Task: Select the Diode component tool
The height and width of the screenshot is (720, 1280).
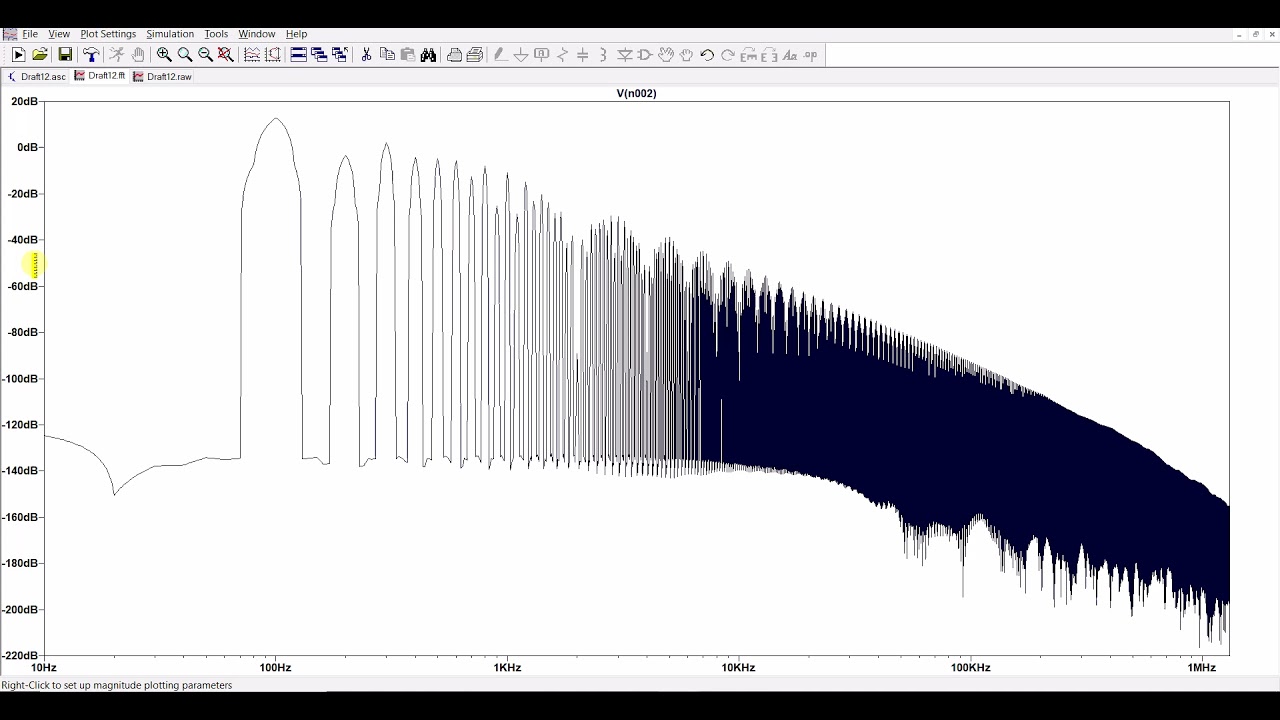Action: click(624, 55)
